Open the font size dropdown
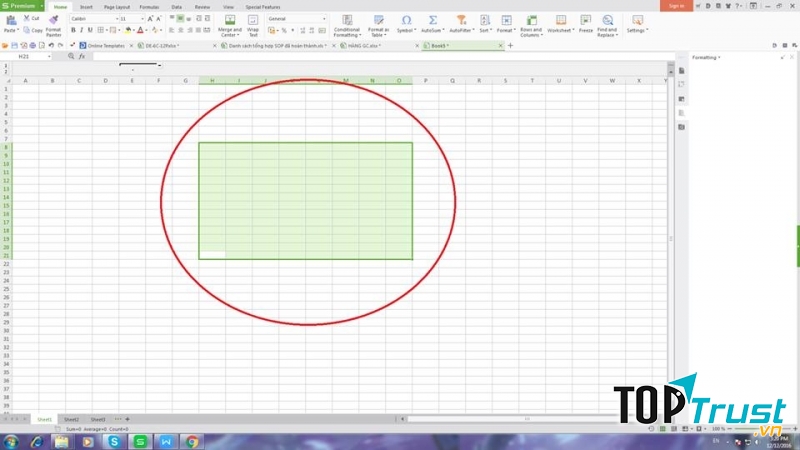The width and height of the screenshot is (800, 450). pos(131,19)
